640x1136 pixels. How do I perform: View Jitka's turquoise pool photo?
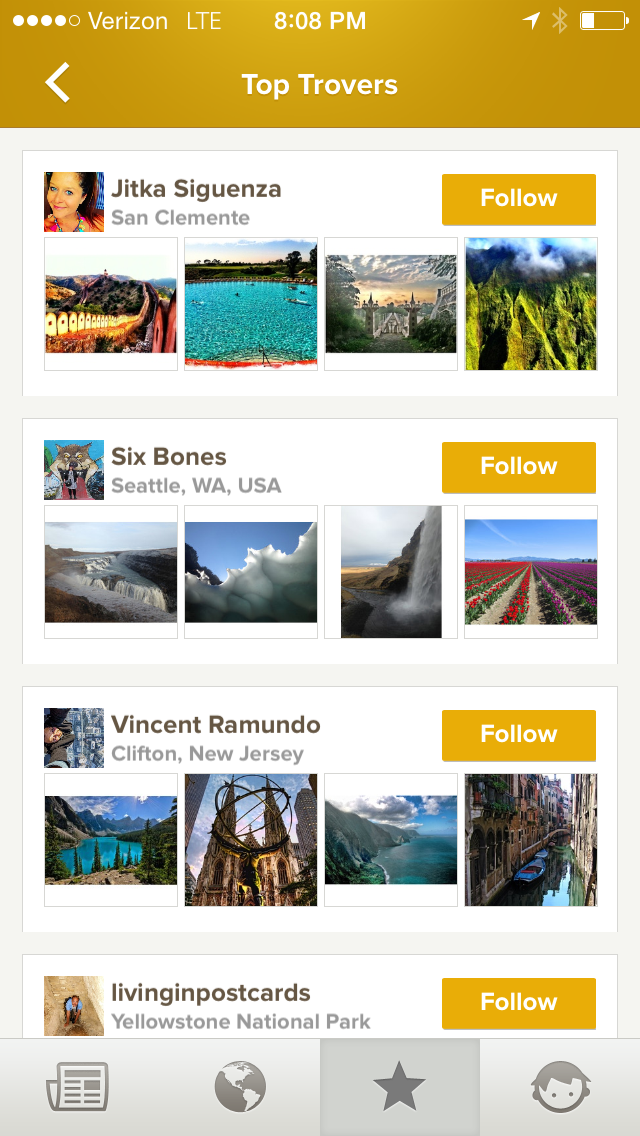251,304
